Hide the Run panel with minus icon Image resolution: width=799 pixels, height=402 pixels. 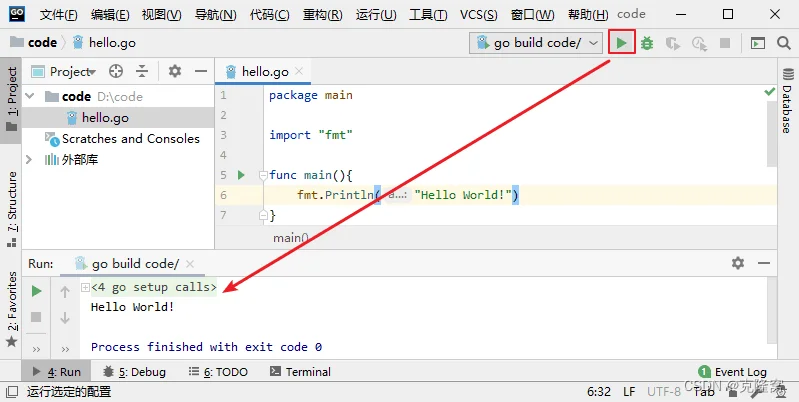763,263
